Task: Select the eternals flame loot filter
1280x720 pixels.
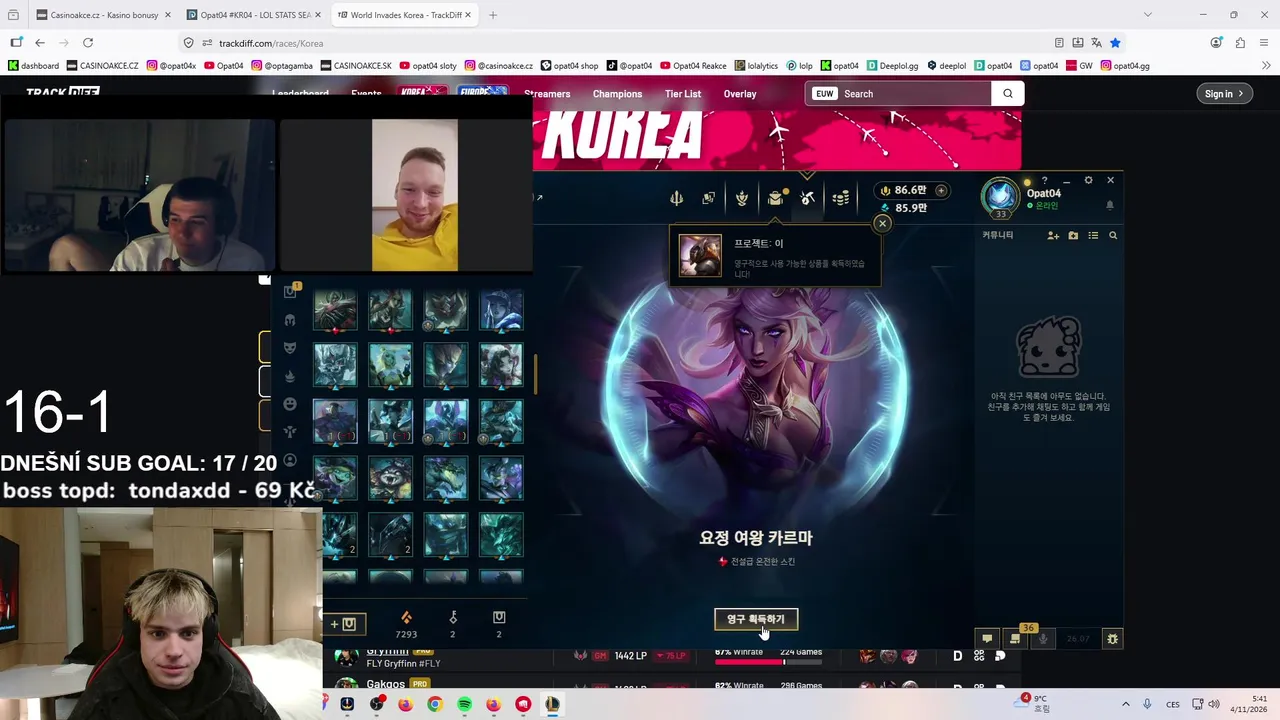Action: (x=290, y=376)
